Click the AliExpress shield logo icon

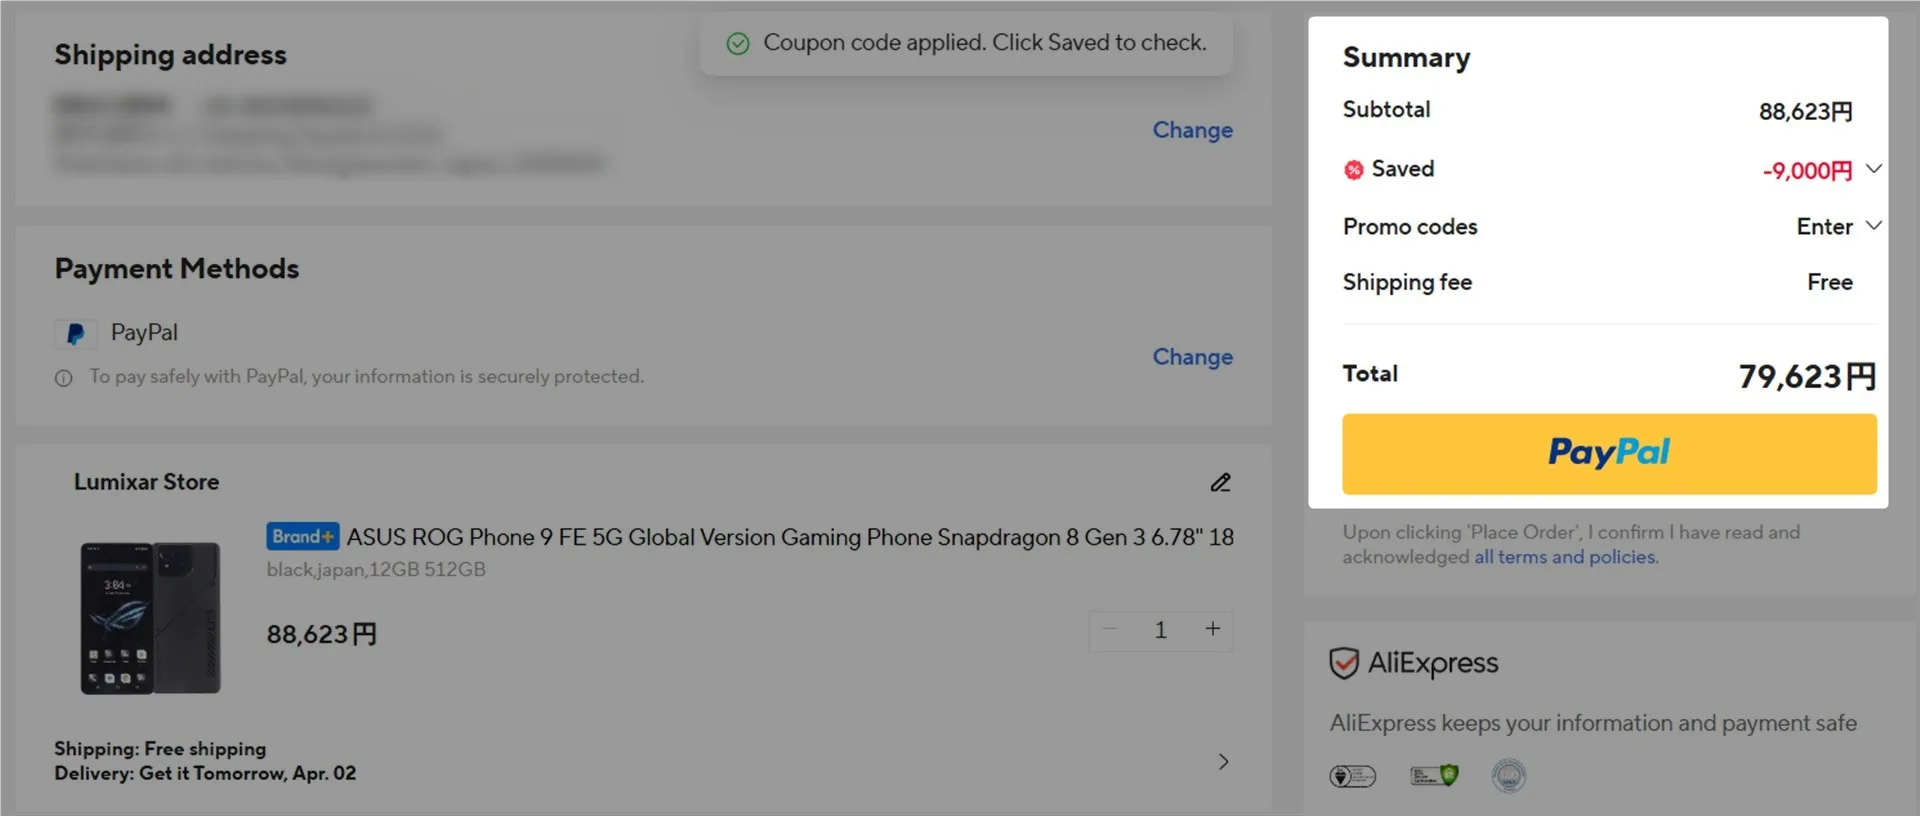(1344, 663)
